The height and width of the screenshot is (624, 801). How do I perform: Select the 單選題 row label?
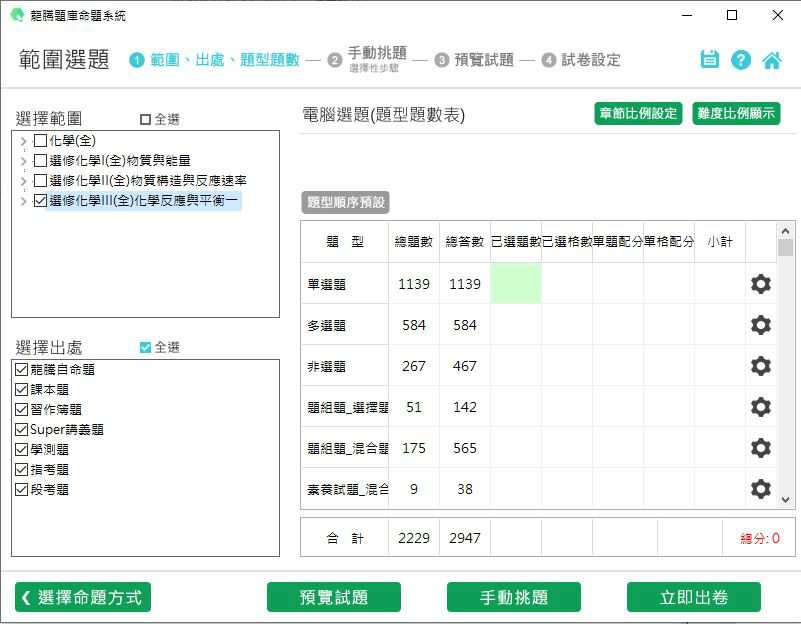pos(326,284)
